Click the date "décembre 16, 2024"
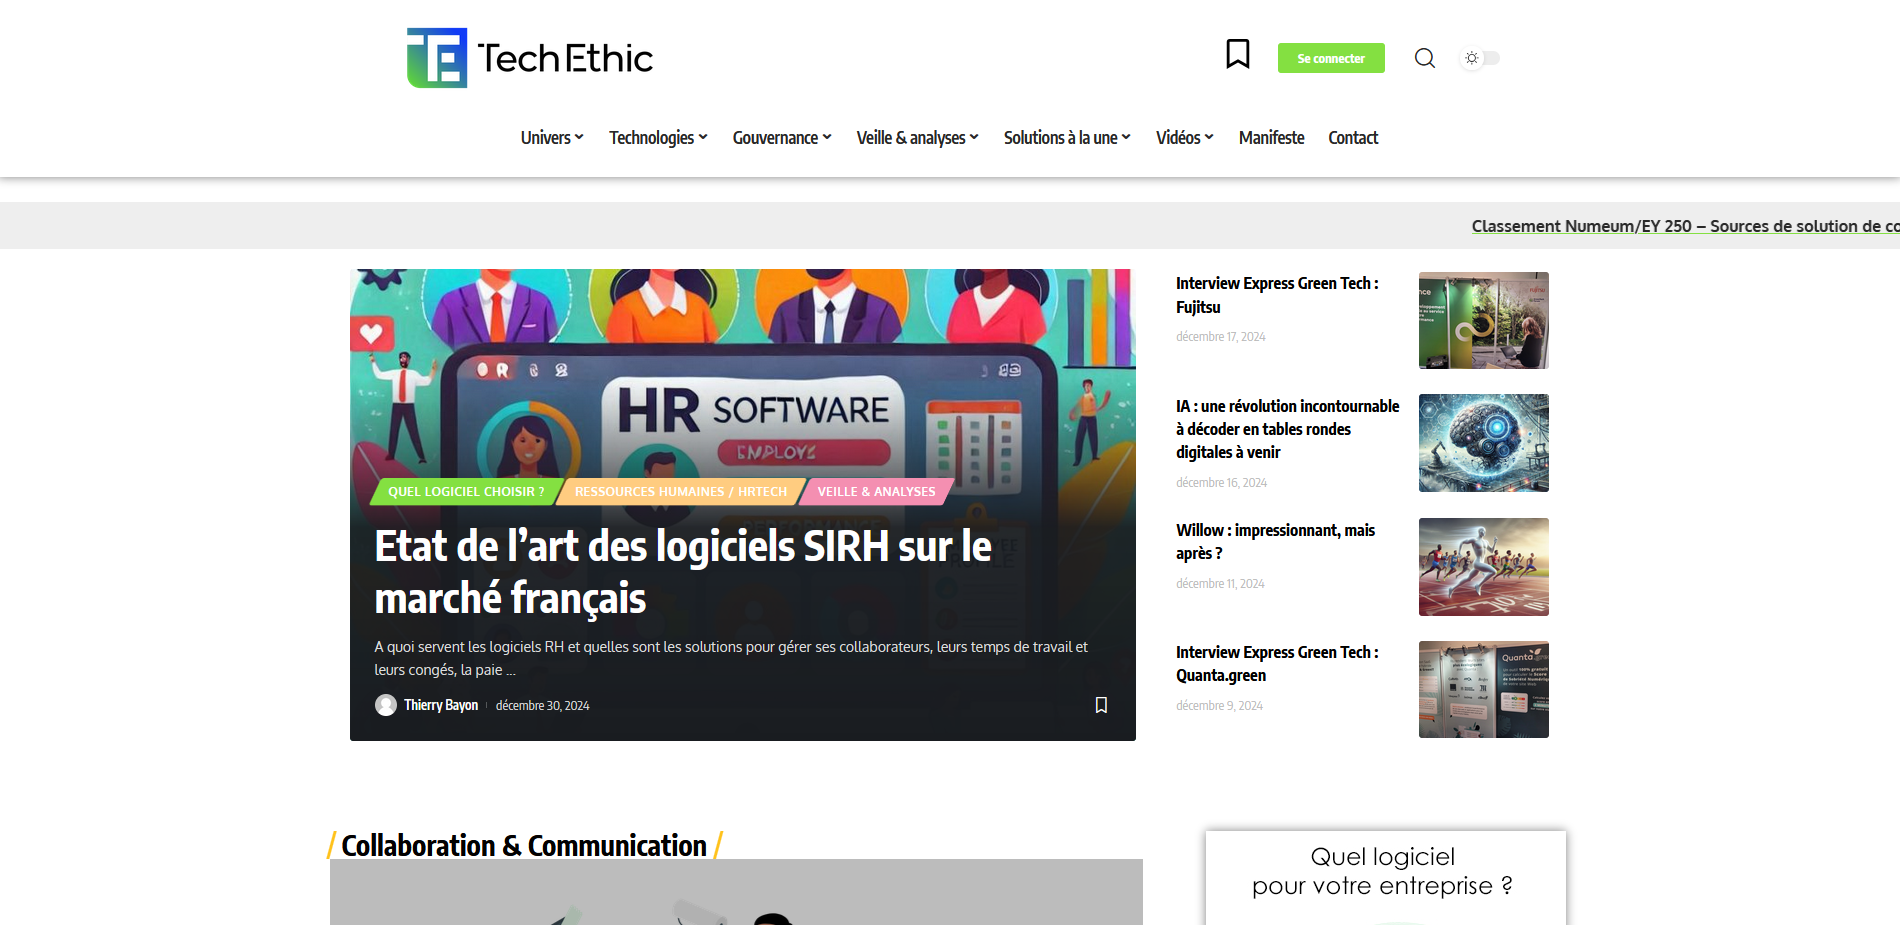The height and width of the screenshot is (925, 1900). pos(1221,483)
